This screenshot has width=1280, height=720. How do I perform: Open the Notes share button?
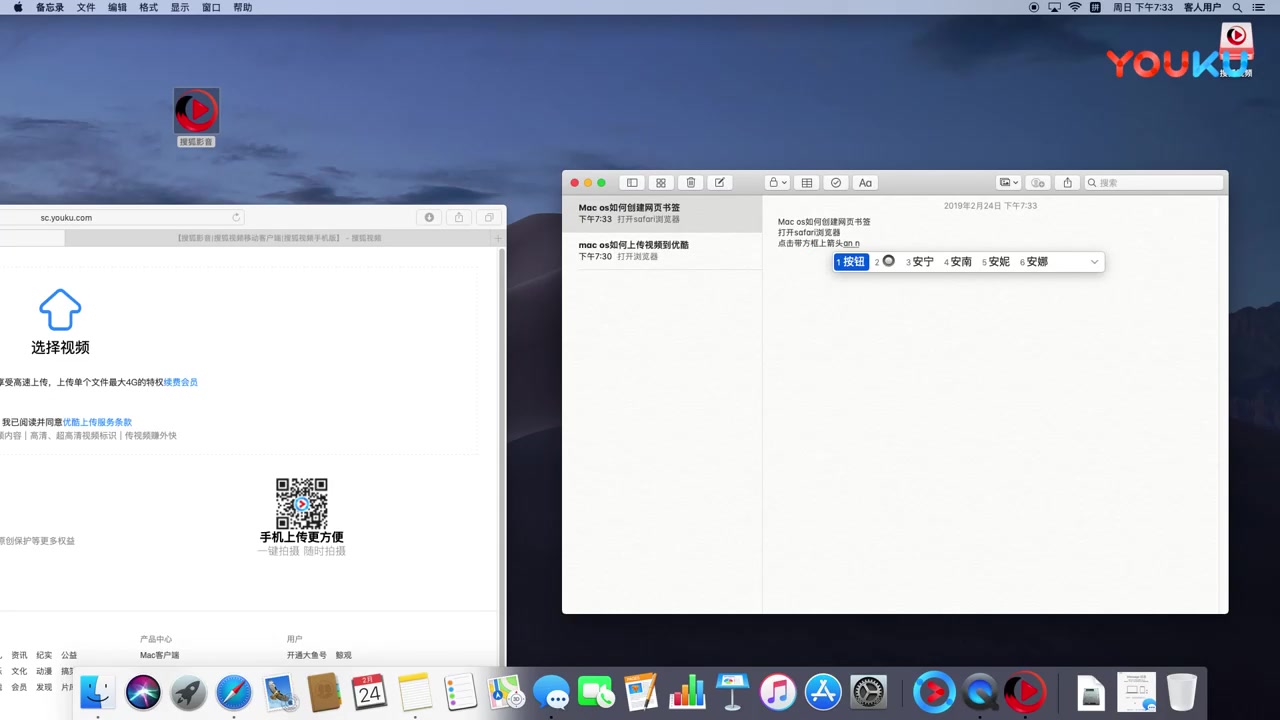pyautogui.click(x=1067, y=183)
